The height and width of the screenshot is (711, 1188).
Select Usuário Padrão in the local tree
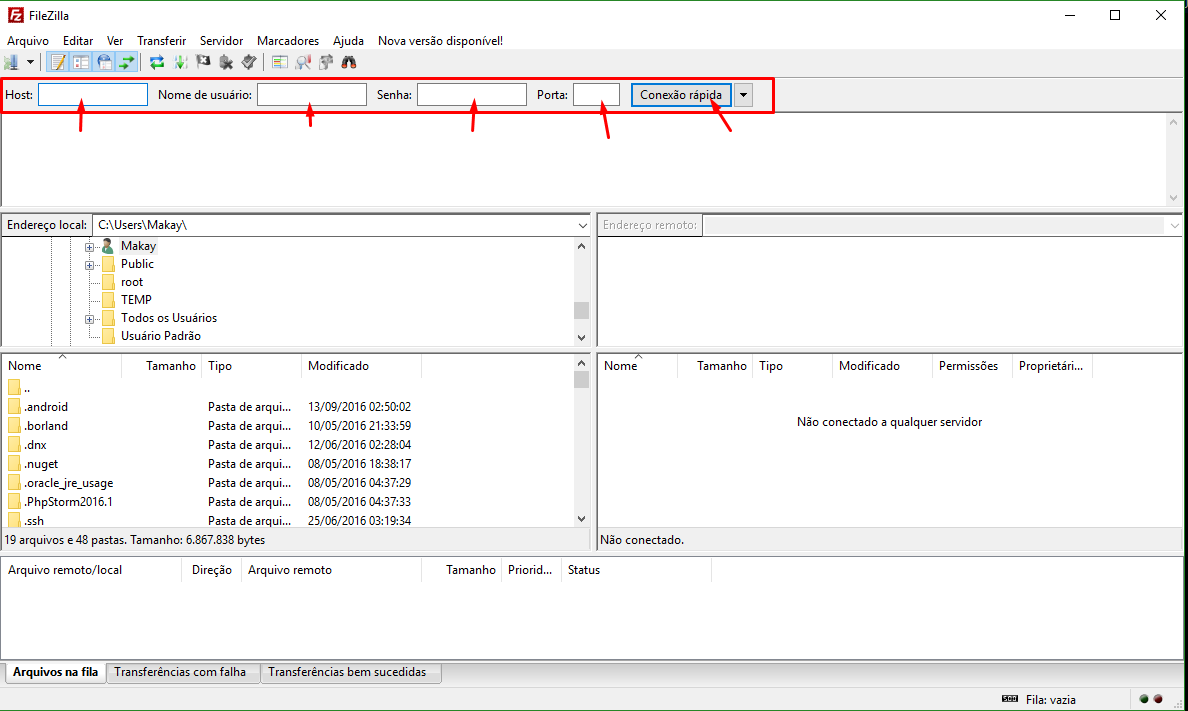tap(161, 336)
